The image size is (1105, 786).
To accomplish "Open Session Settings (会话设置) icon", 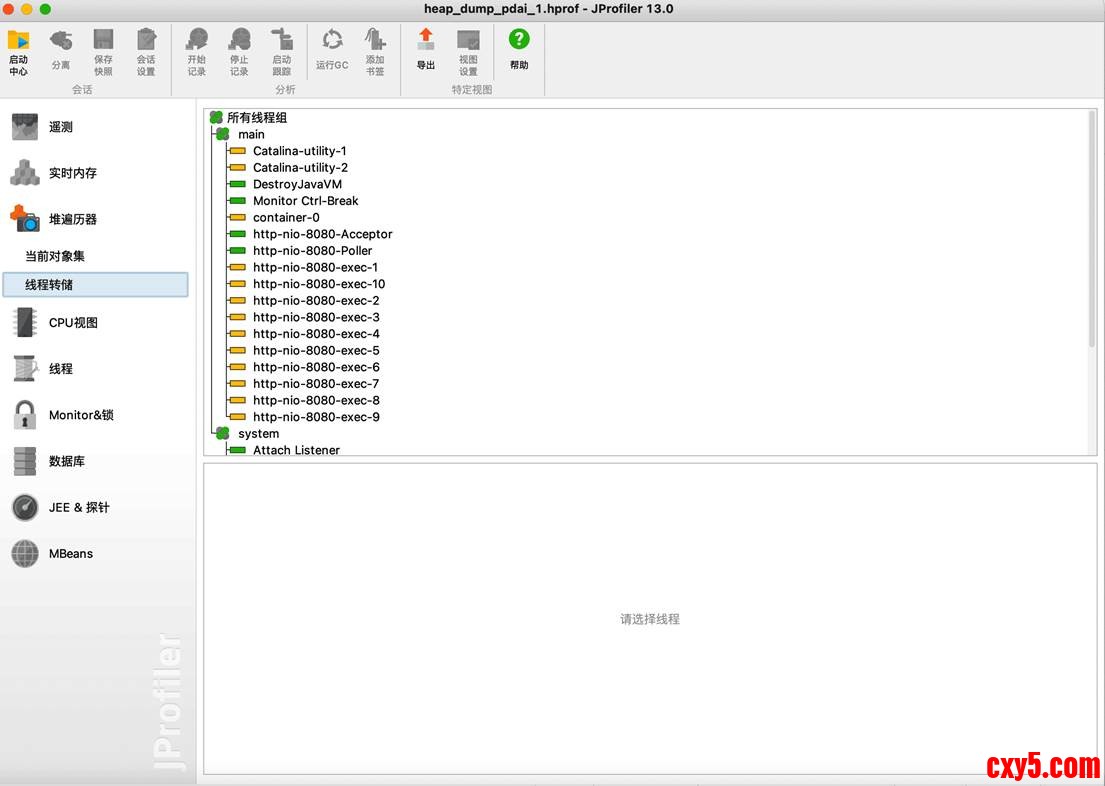I will pos(146,51).
